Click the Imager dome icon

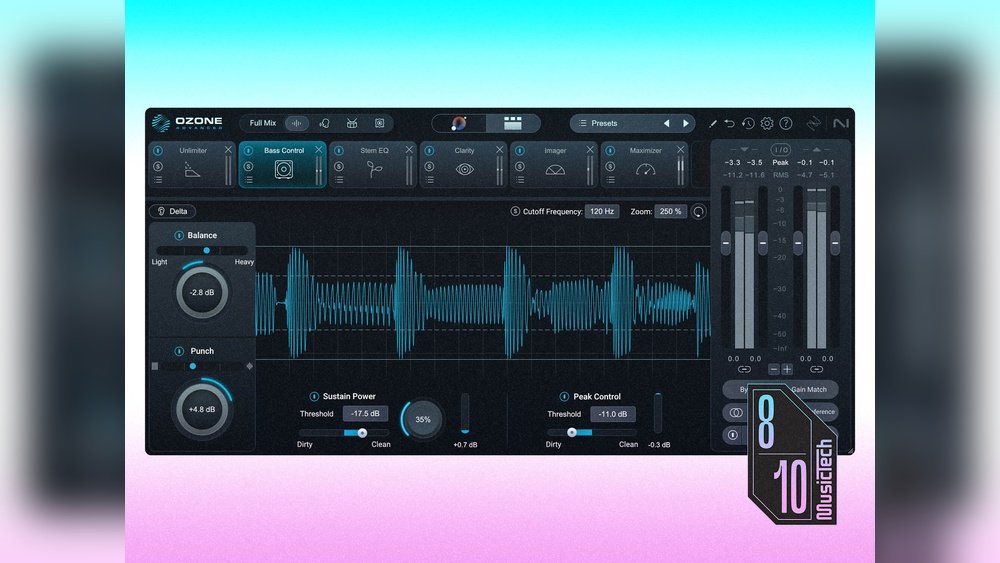(555, 170)
